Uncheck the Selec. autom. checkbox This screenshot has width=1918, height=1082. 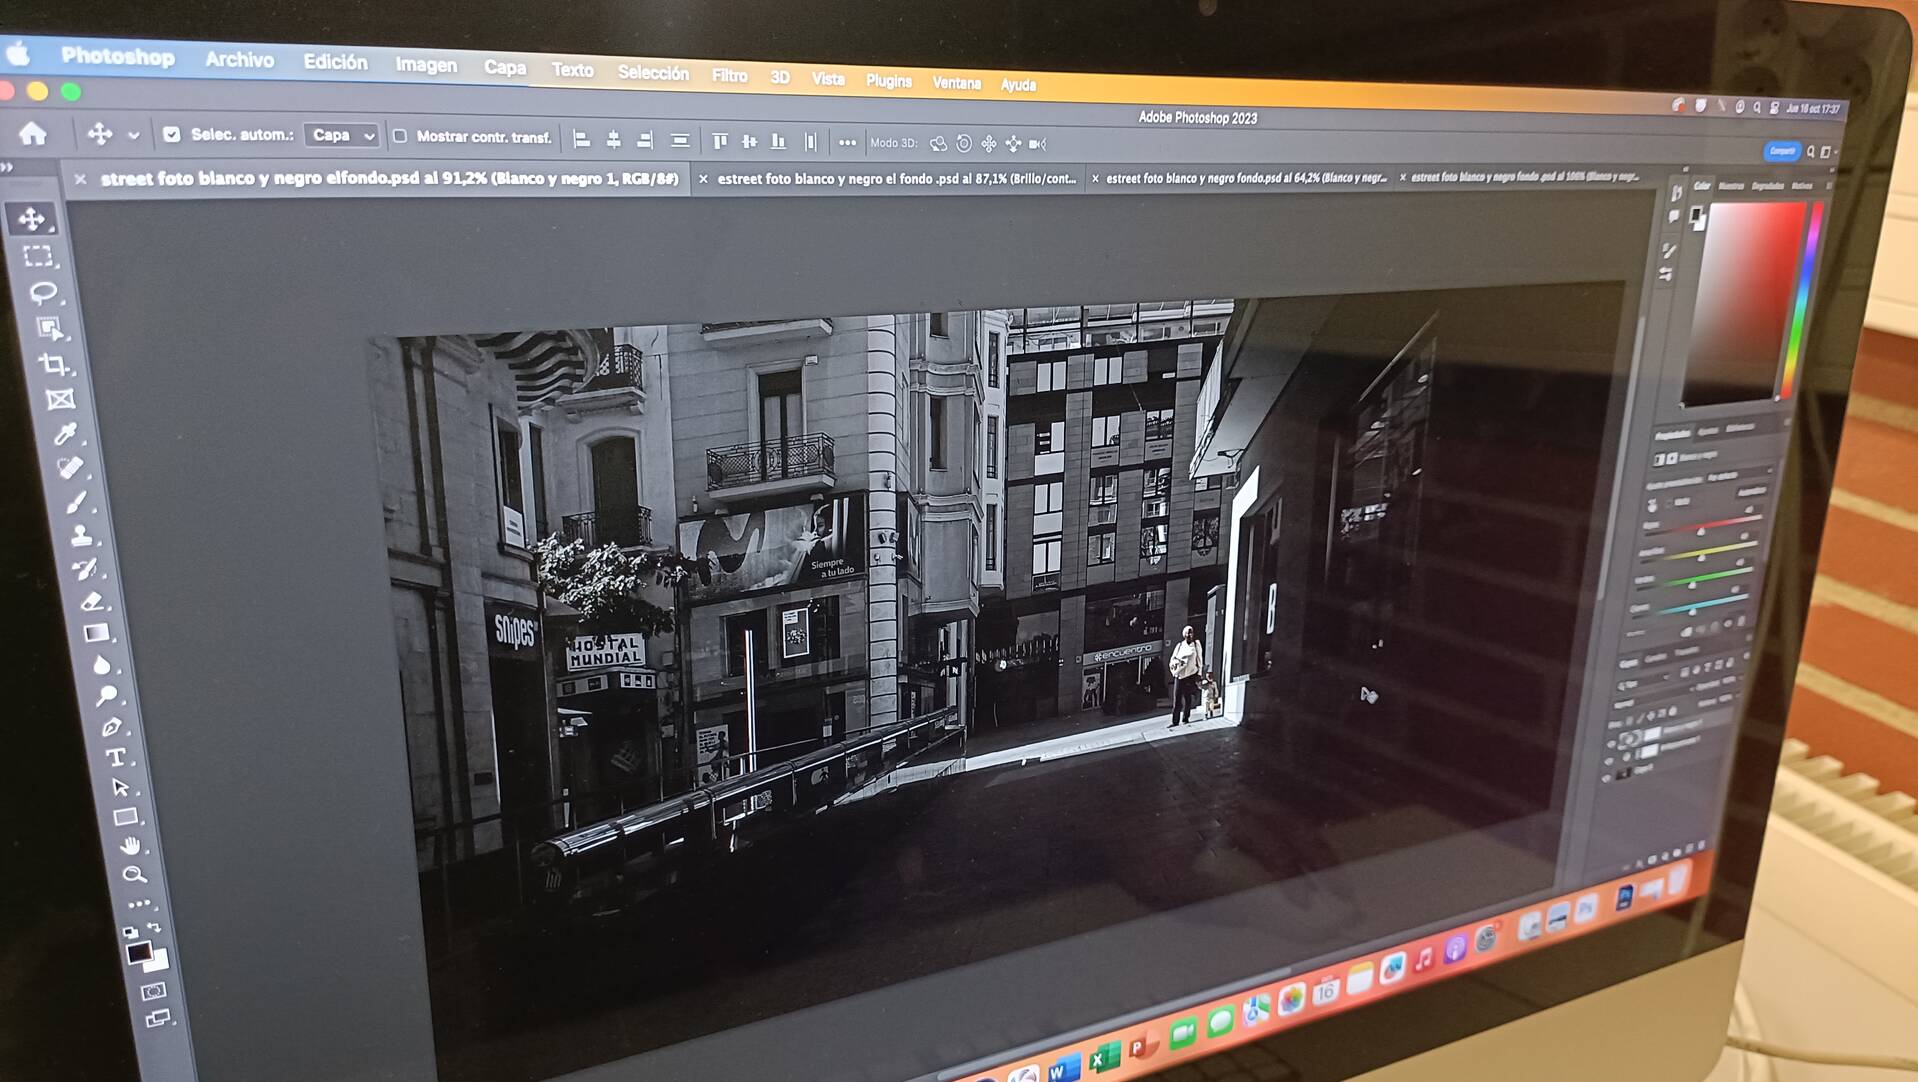pyautogui.click(x=171, y=134)
